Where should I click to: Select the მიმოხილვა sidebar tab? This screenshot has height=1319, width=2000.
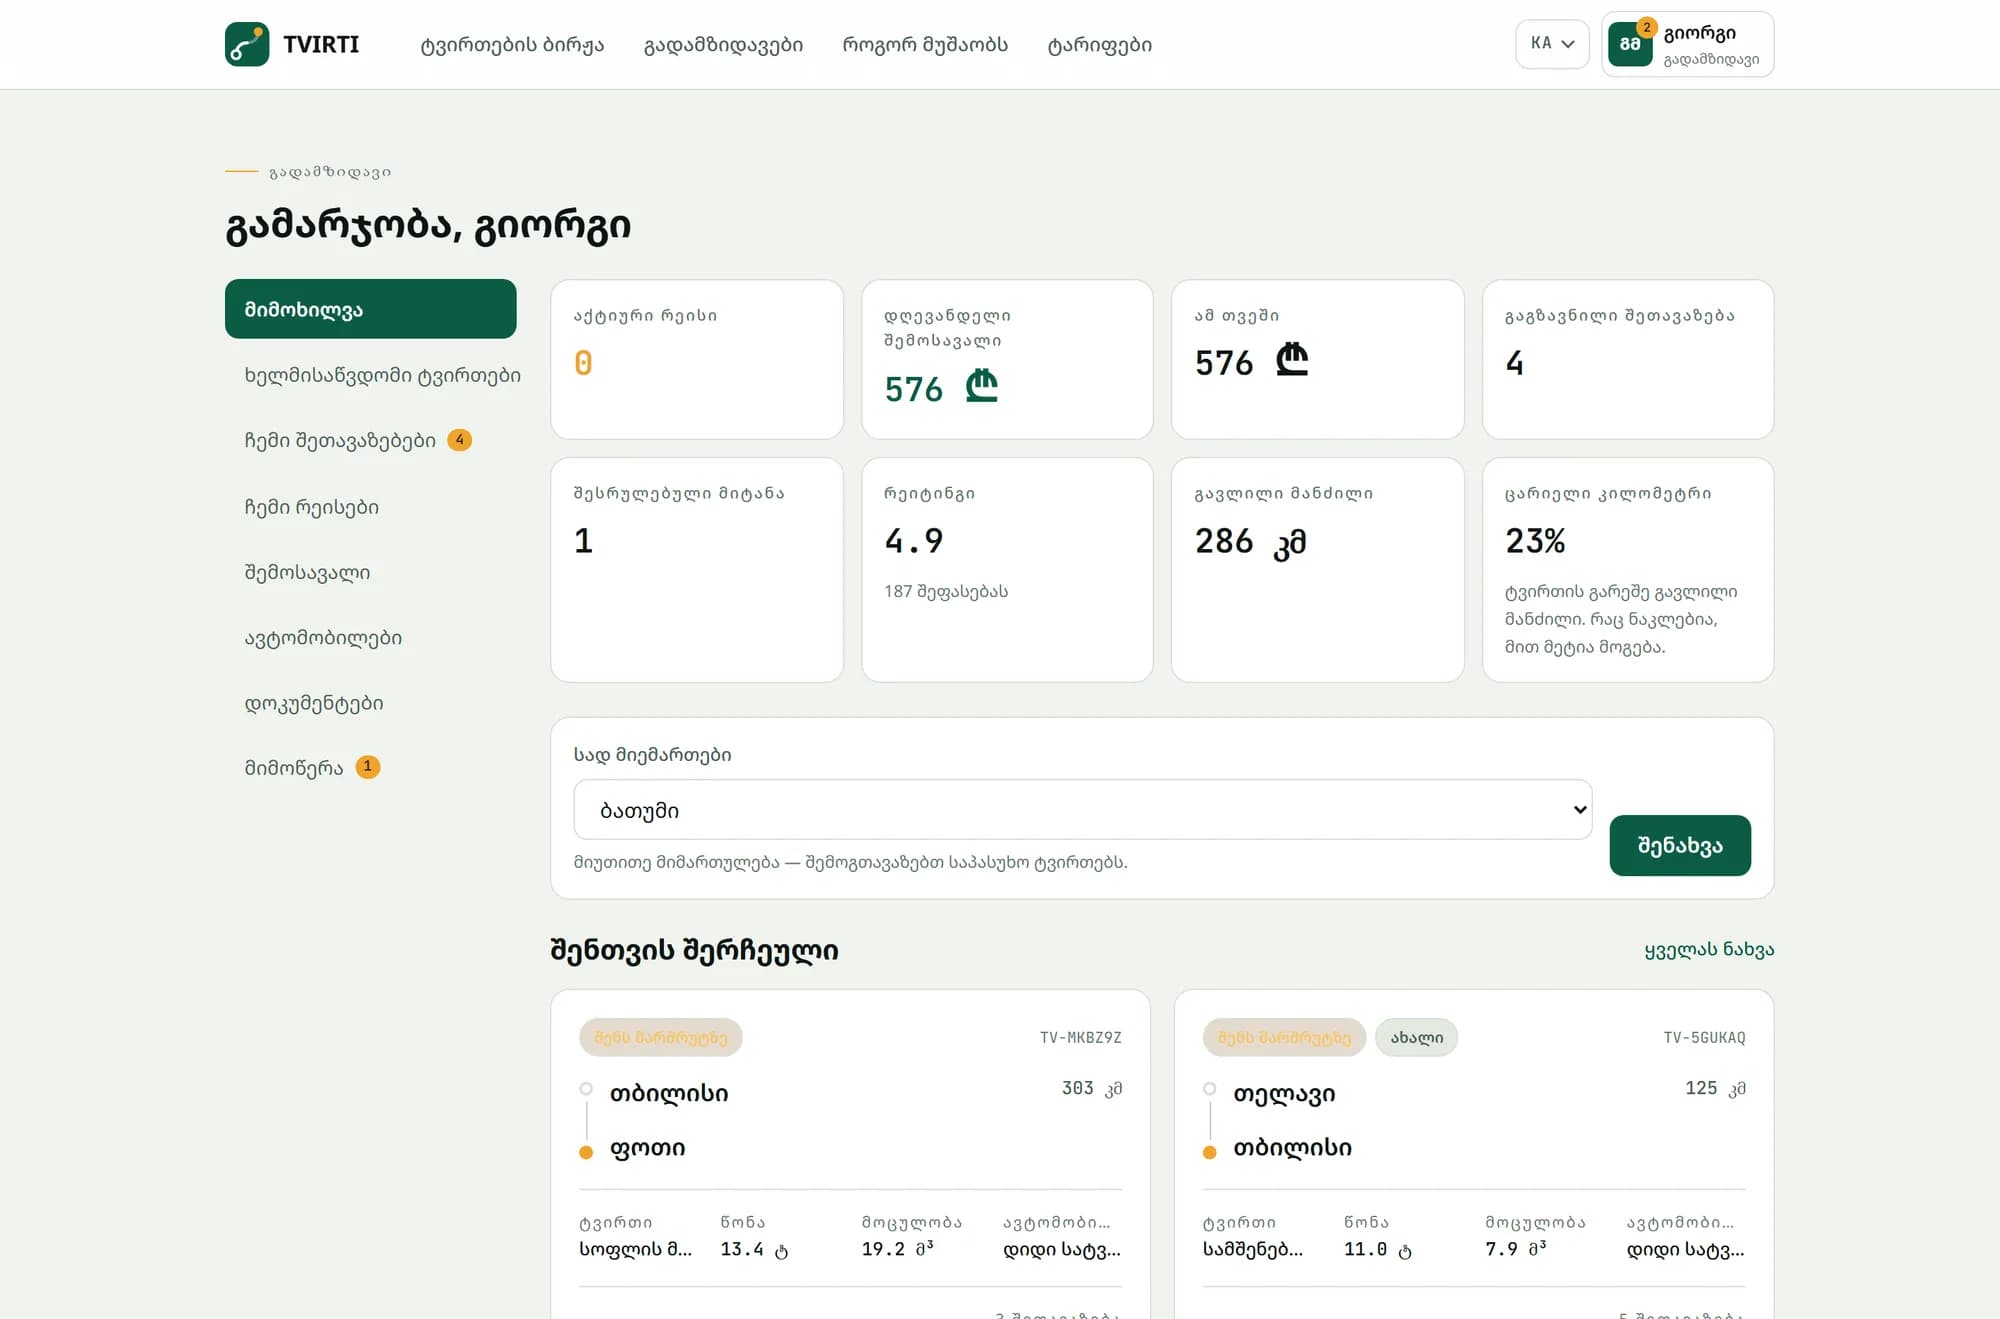pos(370,309)
